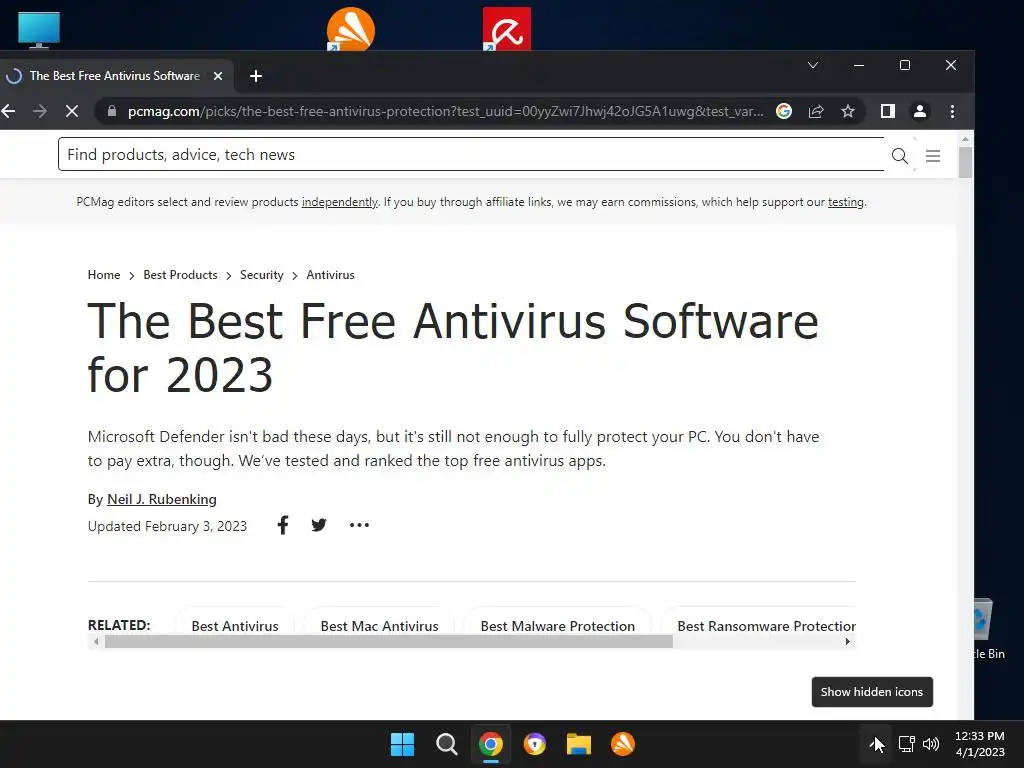
Task: Click the page vertical scrollbar thumb
Action: (x=965, y=162)
